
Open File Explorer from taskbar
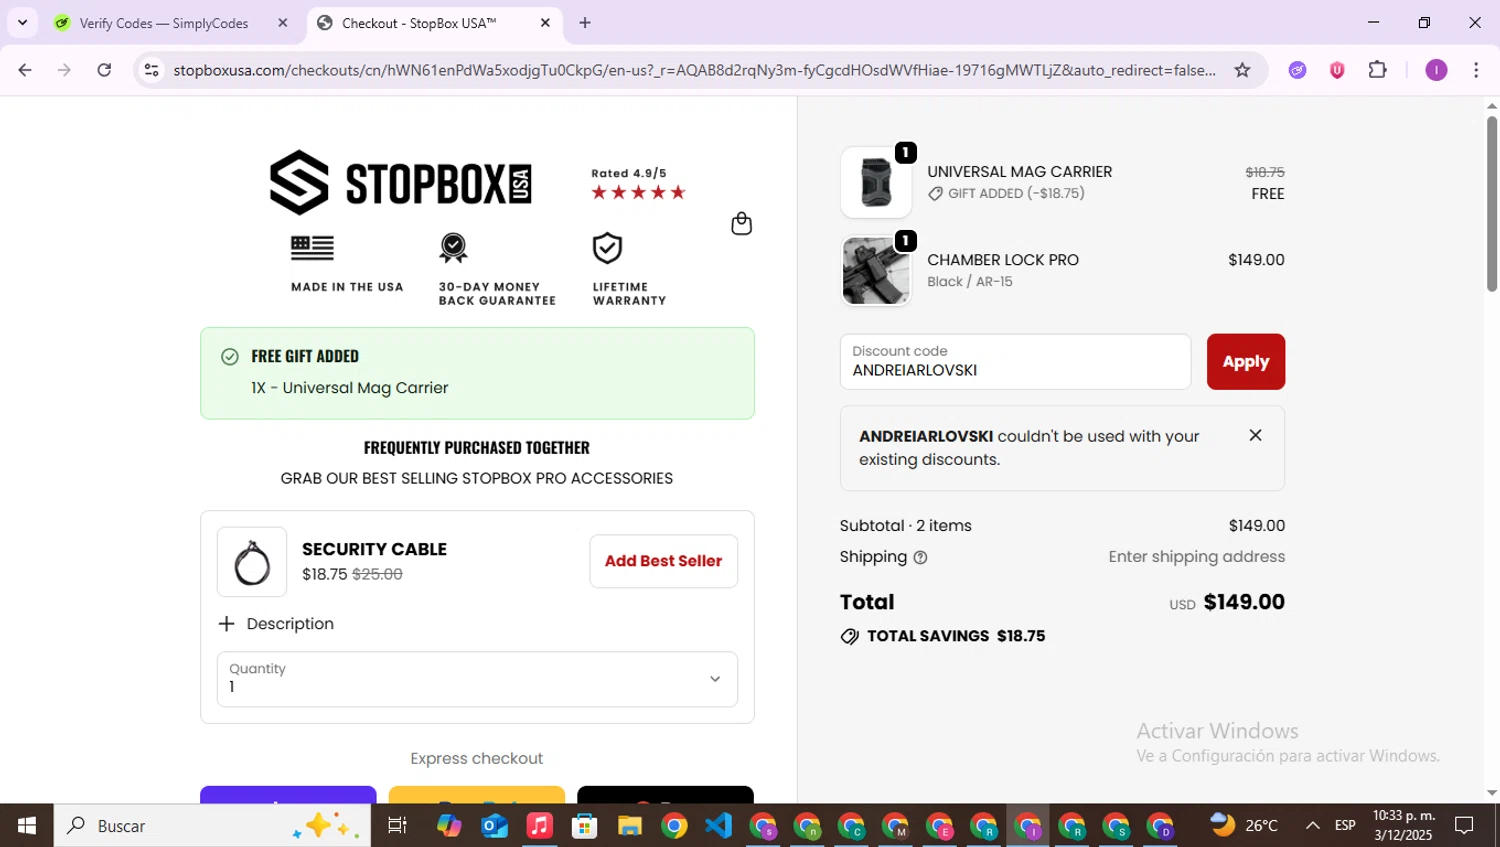(629, 826)
